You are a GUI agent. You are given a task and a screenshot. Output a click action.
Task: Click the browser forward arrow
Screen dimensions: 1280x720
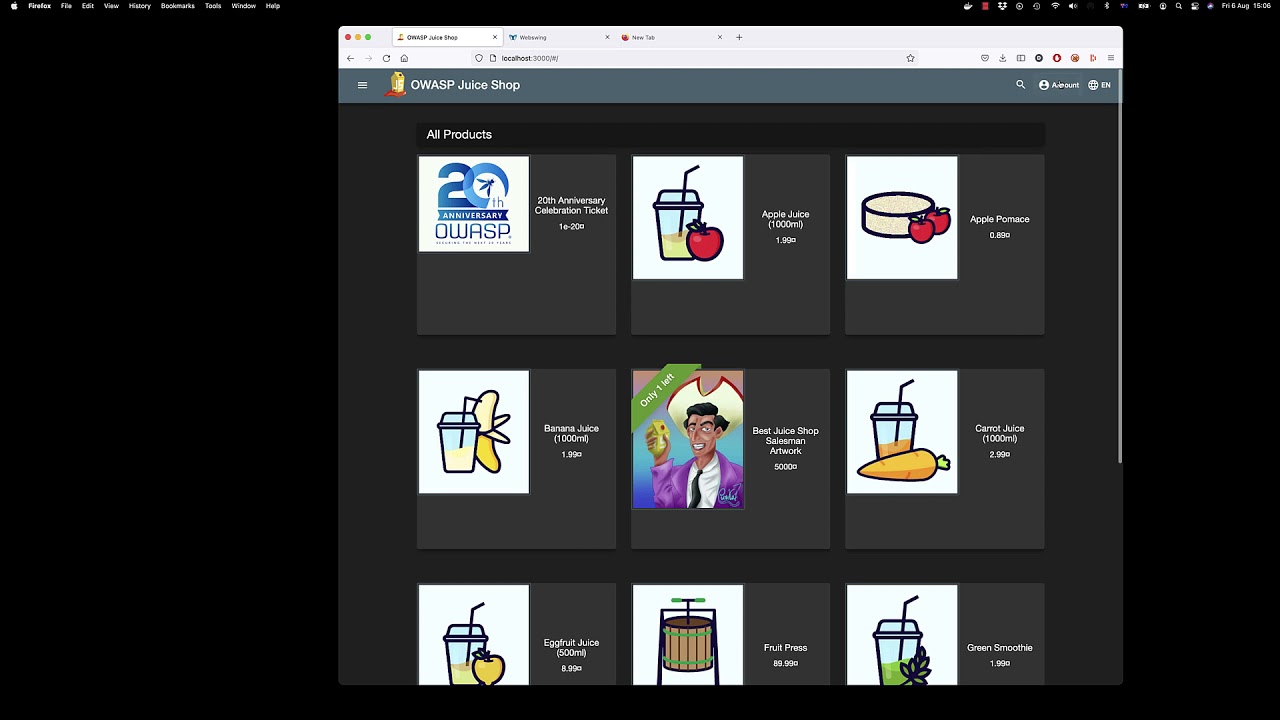coord(368,58)
